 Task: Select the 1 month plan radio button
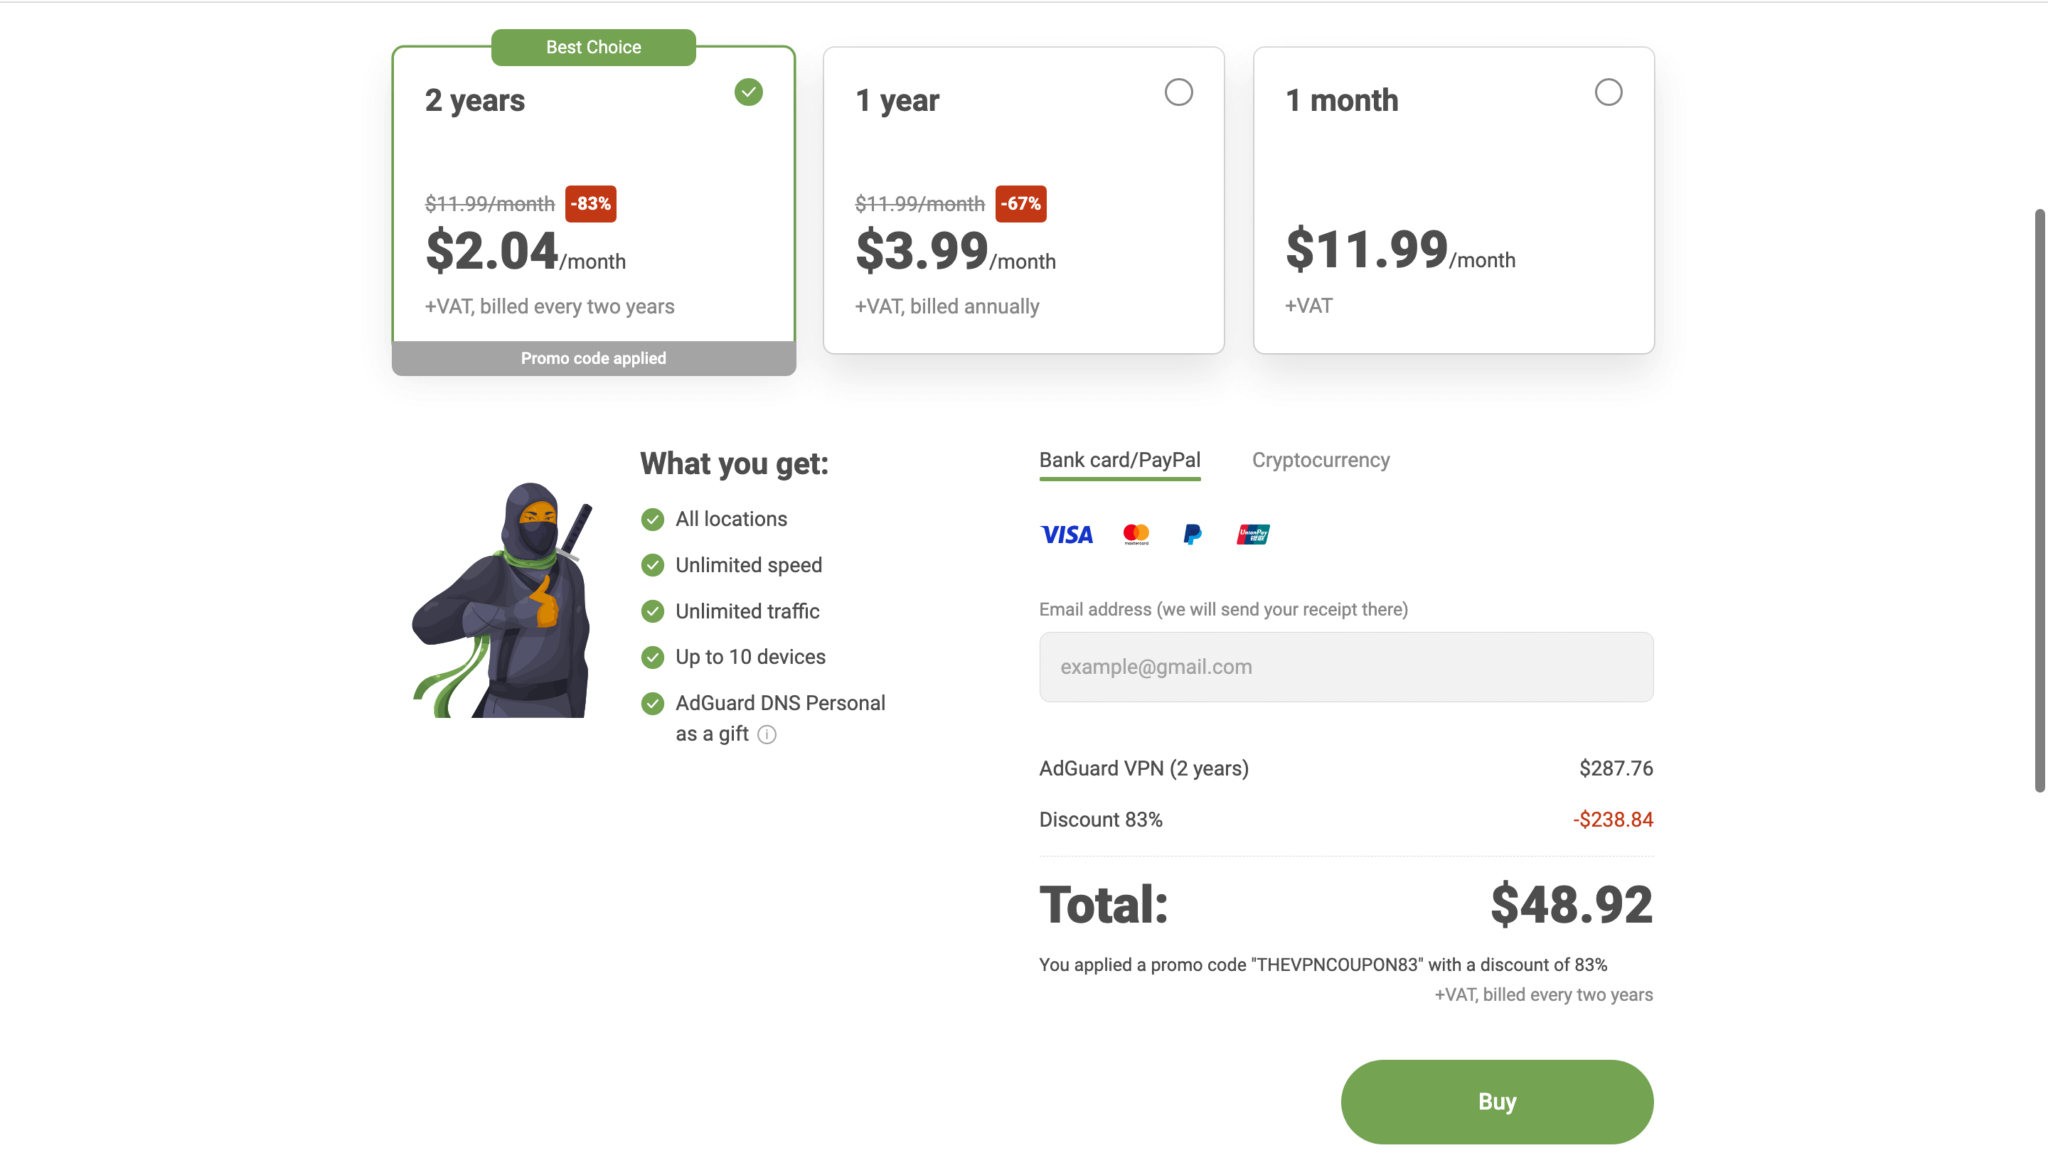pos(1609,92)
